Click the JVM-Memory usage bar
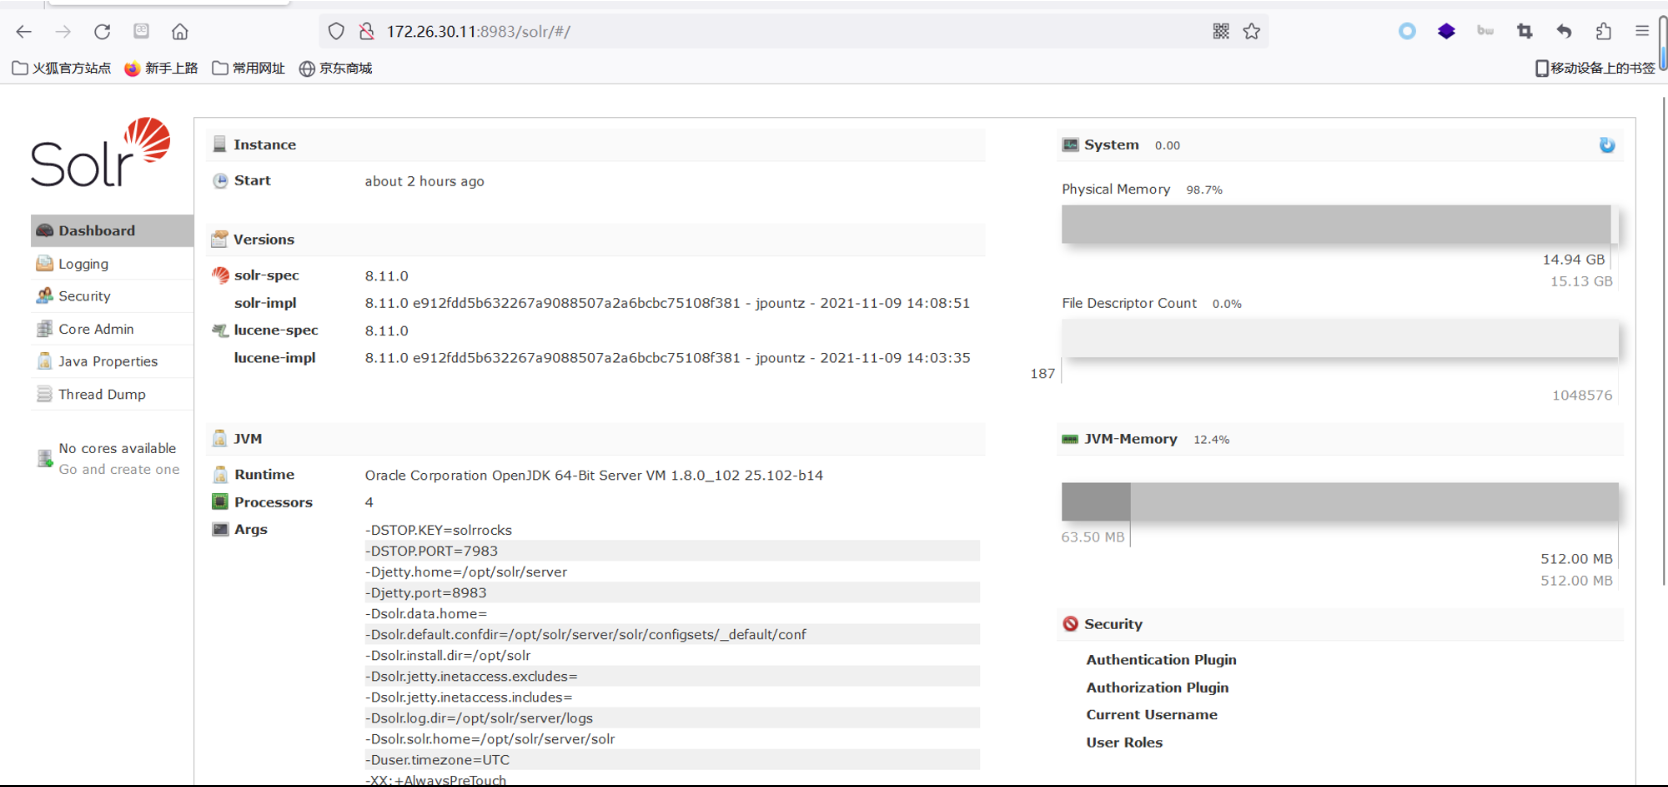1668x787 pixels. (1340, 502)
